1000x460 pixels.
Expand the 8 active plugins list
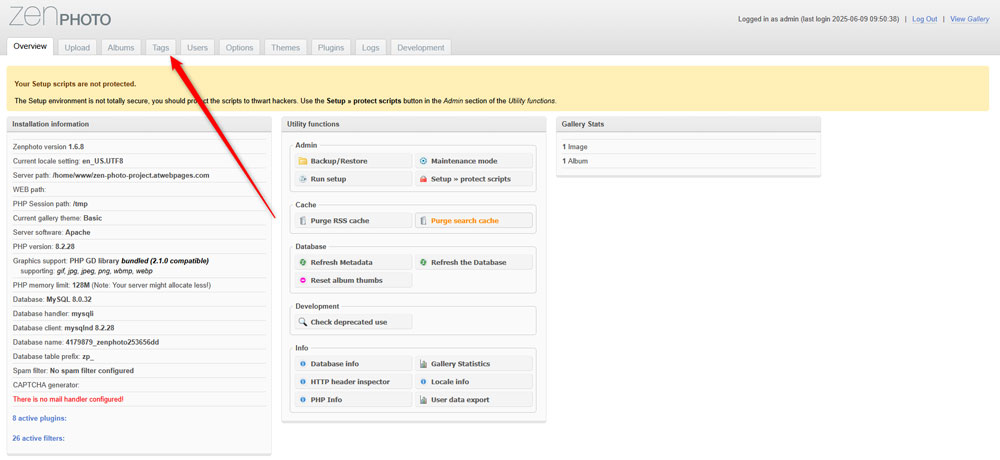coord(40,419)
